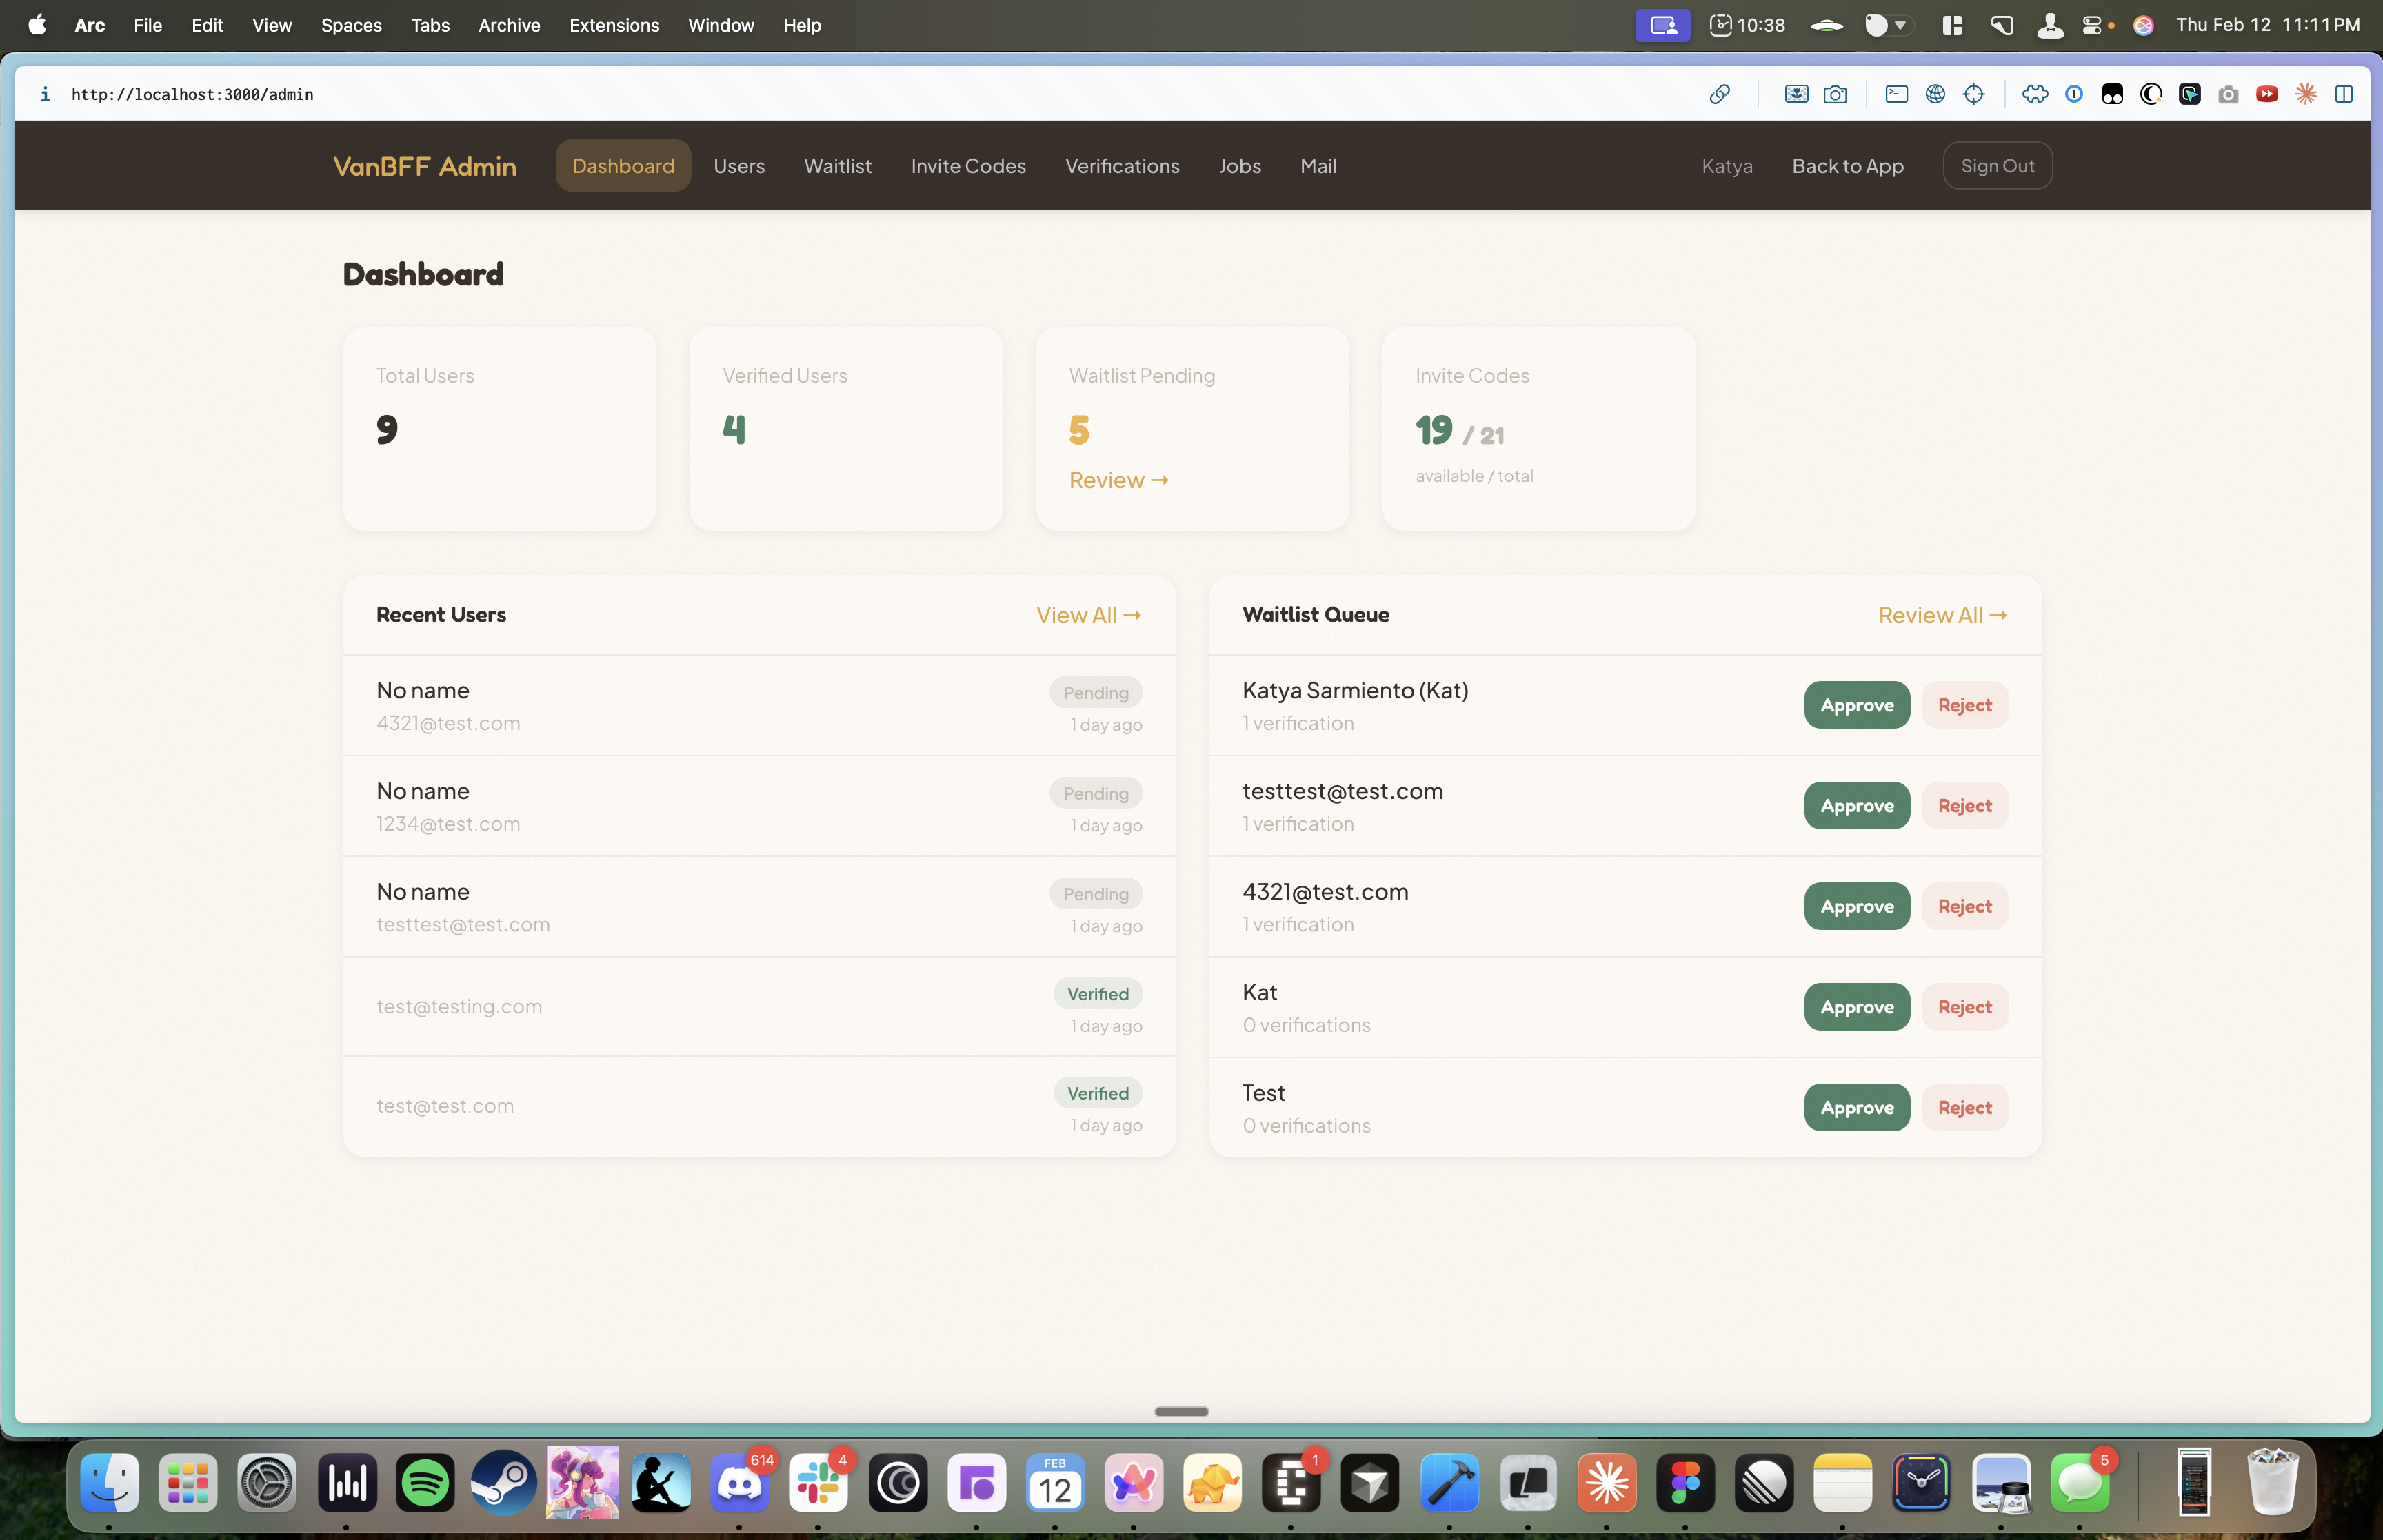Click the red fast-forward extension icon
The width and height of the screenshot is (2383, 1540).
point(2267,94)
